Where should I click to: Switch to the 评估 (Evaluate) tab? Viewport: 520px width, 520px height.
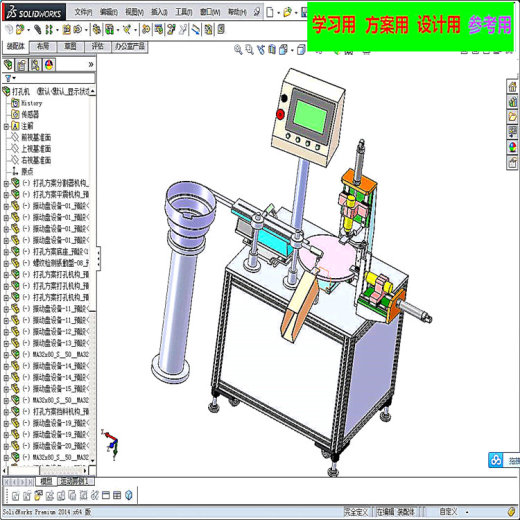pos(97,46)
